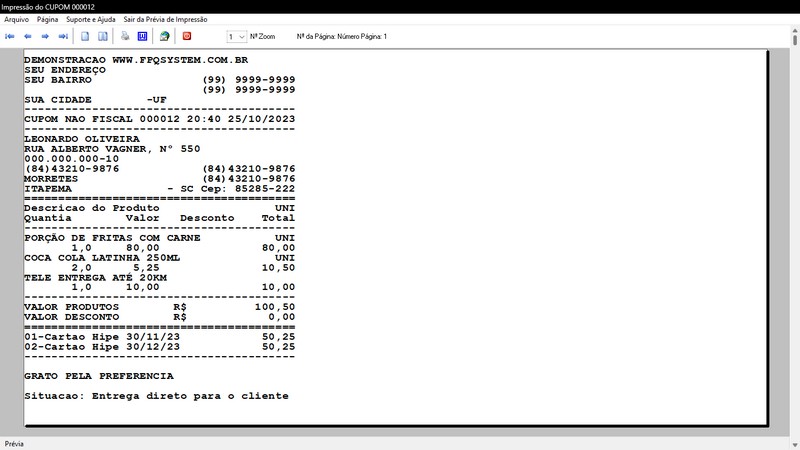Click 'Situacao: Entrega direto para o cliente'
This screenshot has height=450, width=800.
[156, 396]
